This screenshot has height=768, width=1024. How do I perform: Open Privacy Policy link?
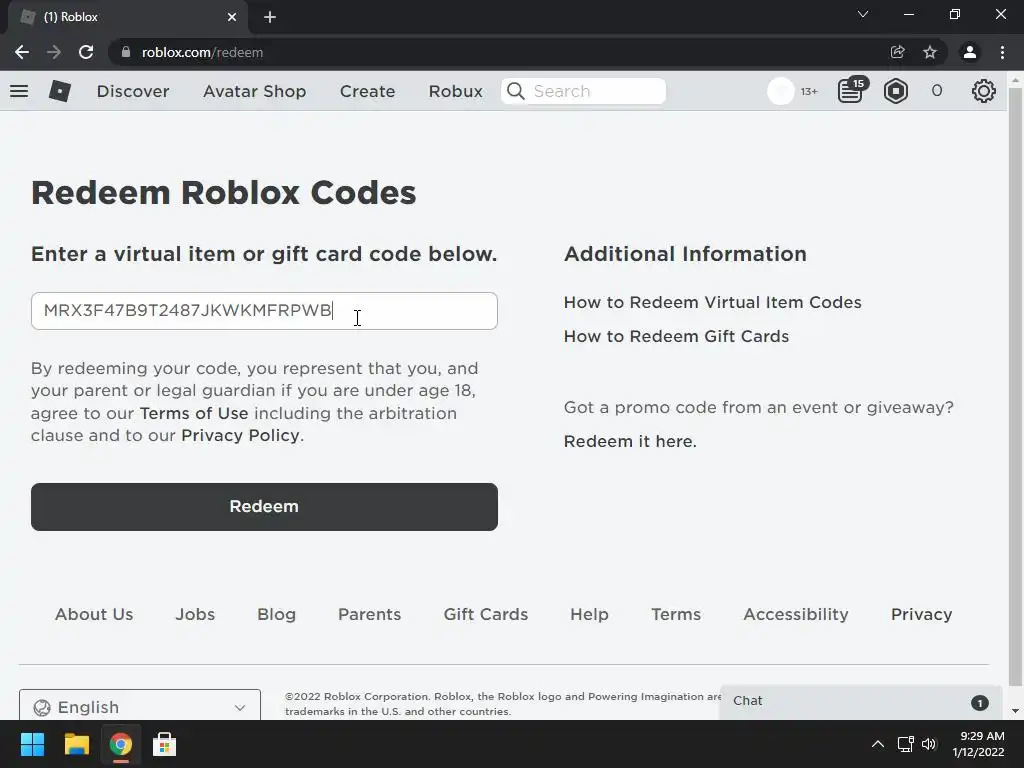240,436
